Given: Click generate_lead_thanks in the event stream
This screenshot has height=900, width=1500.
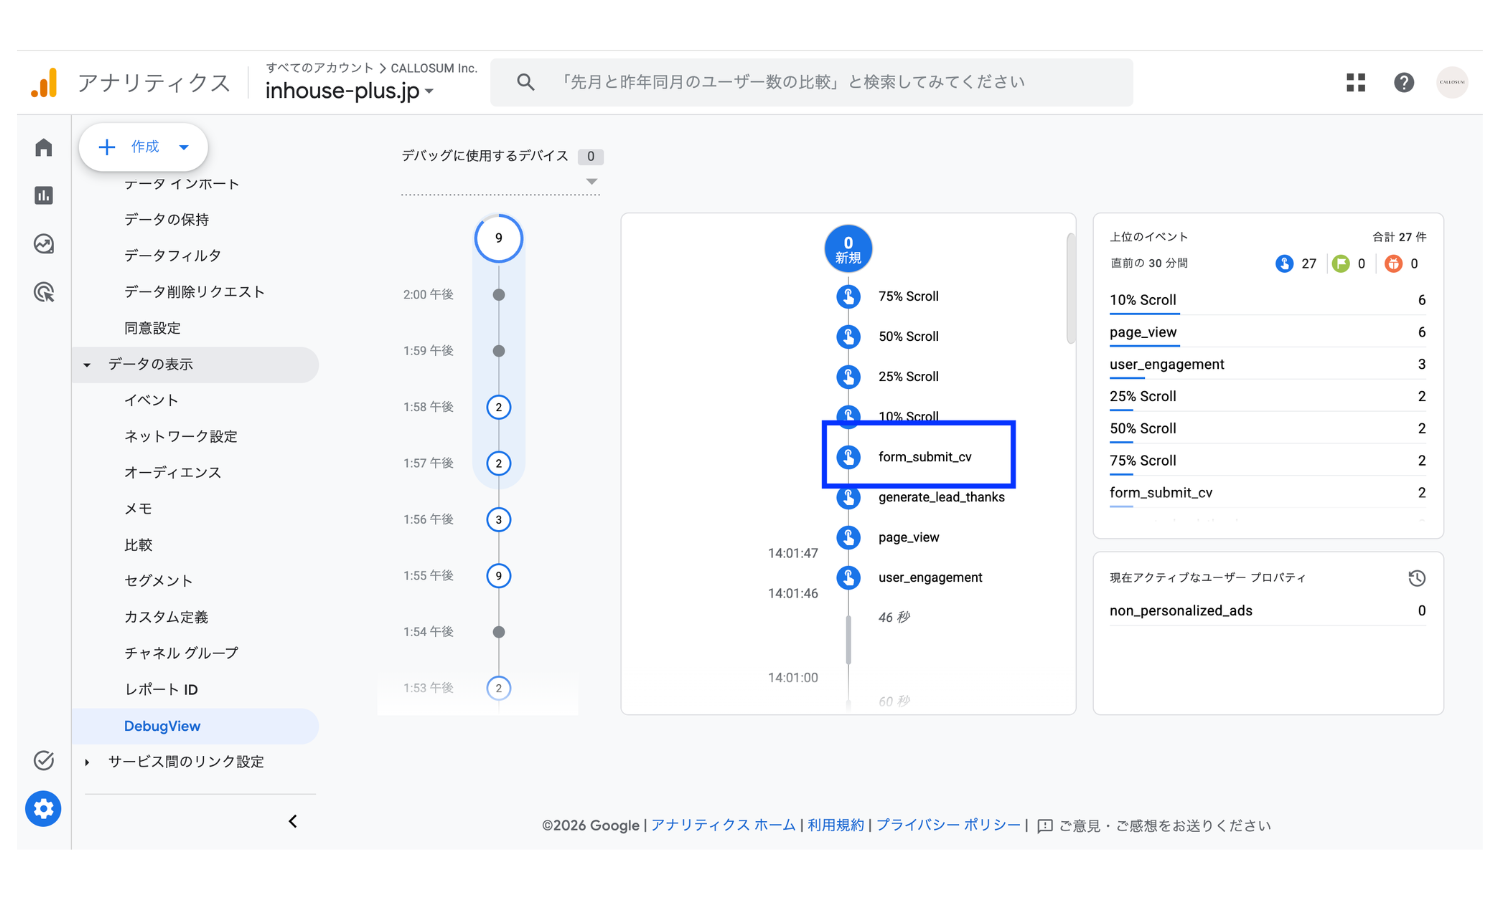Looking at the screenshot, I should (x=941, y=497).
